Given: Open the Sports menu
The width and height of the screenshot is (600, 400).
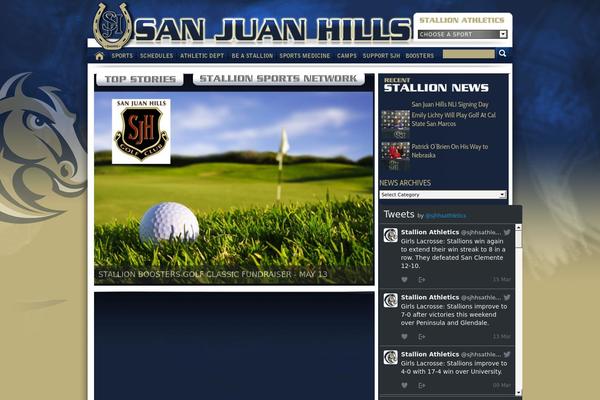Looking at the screenshot, I should 122,56.
